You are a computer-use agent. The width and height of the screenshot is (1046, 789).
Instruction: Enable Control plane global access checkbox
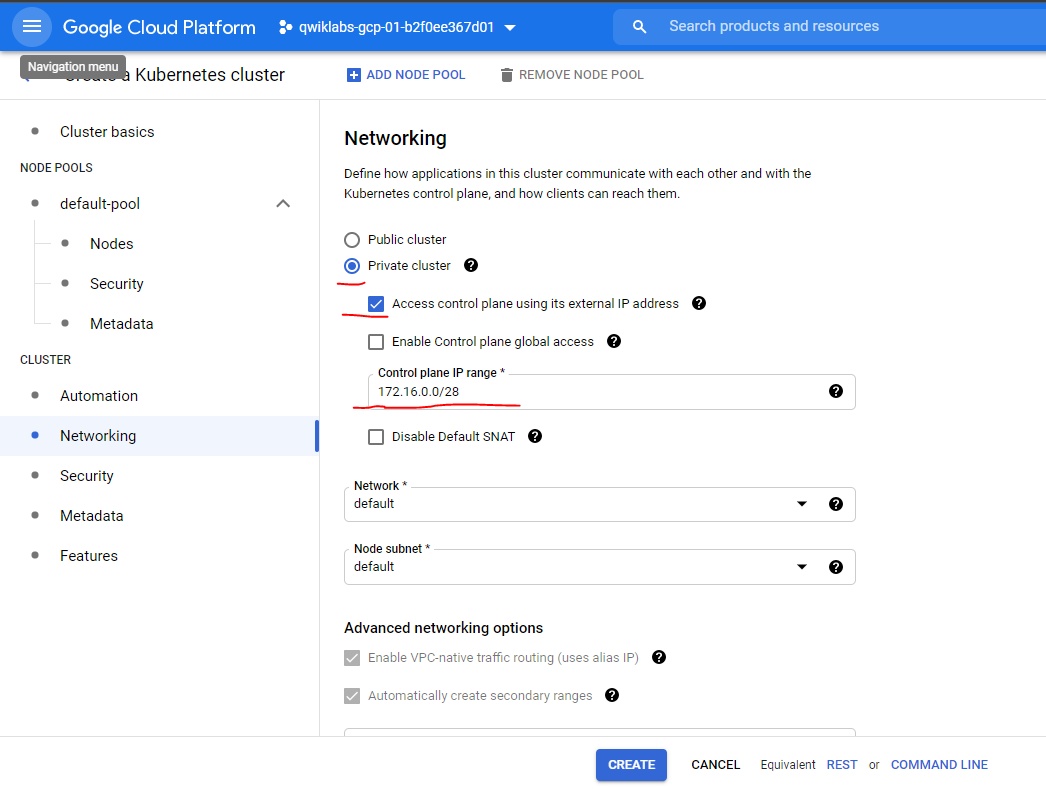click(376, 342)
